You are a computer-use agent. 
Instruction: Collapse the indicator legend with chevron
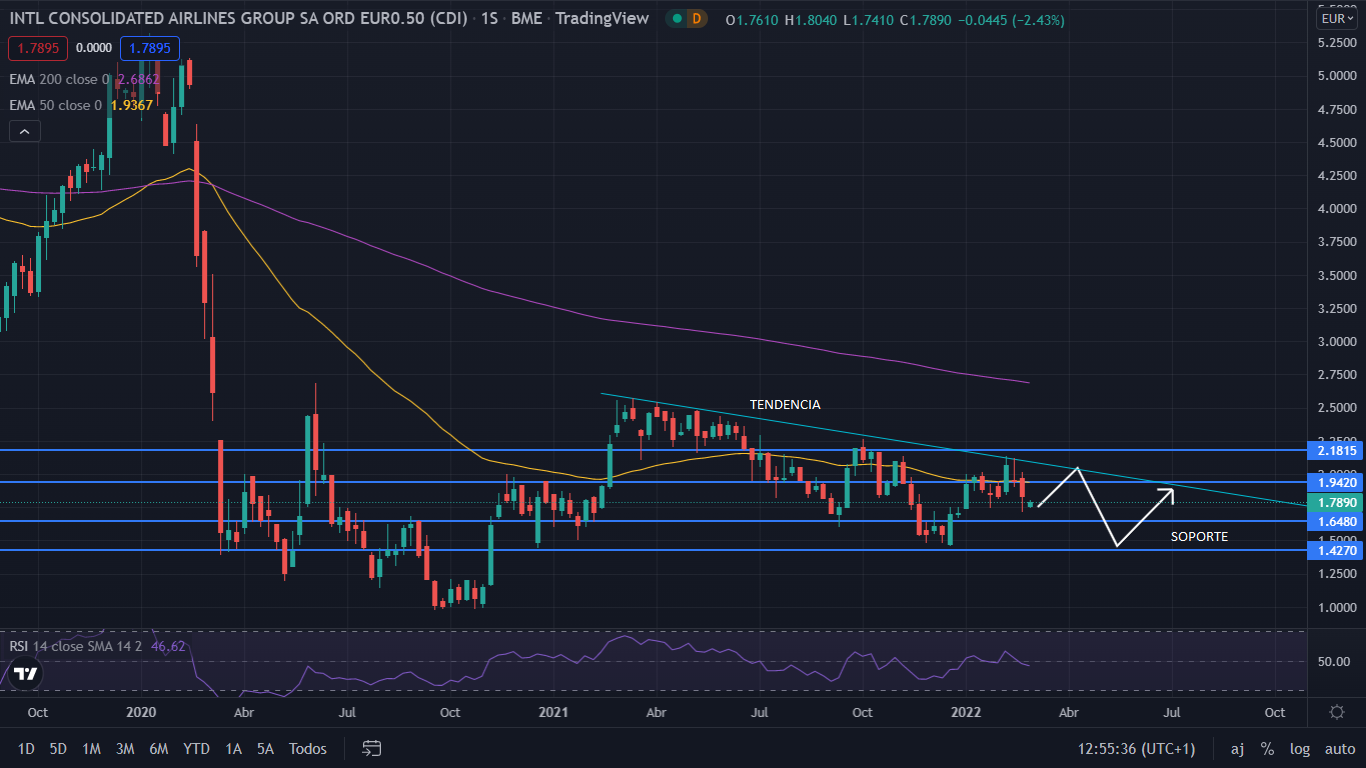[x=25, y=131]
